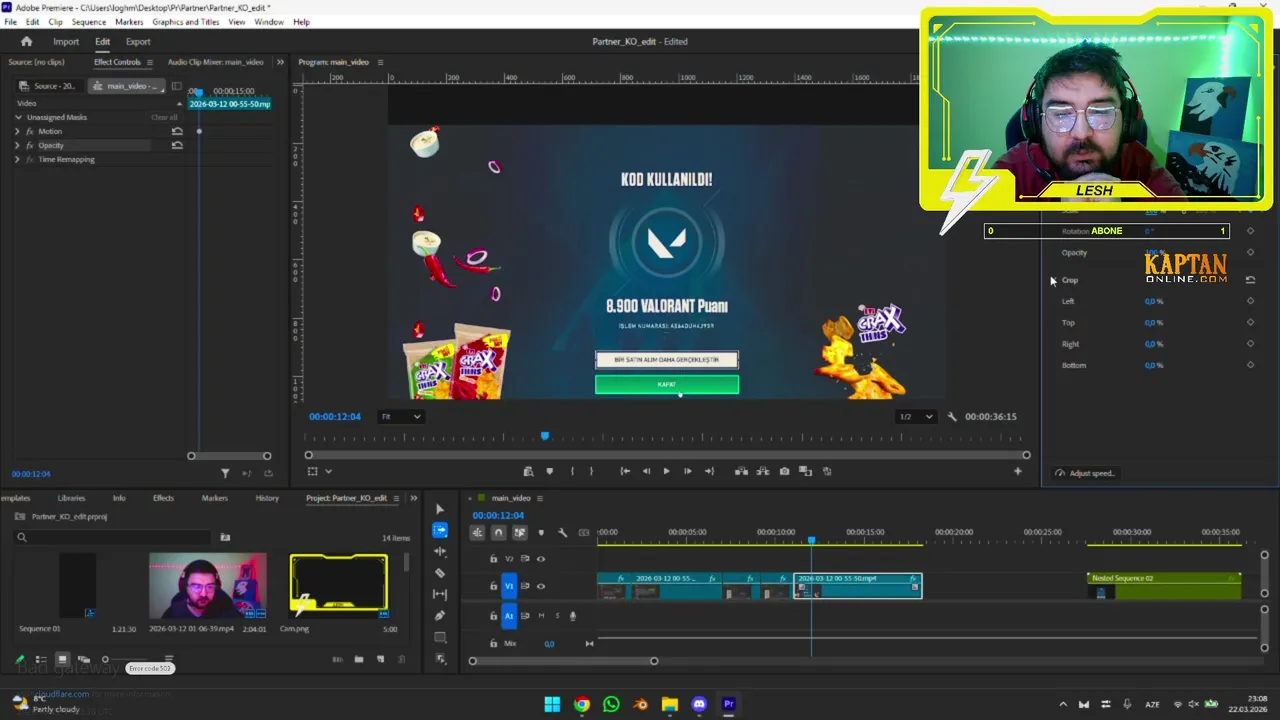The width and height of the screenshot is (1280, 720).
Task: Select the Razor tool
Action: 440,573
